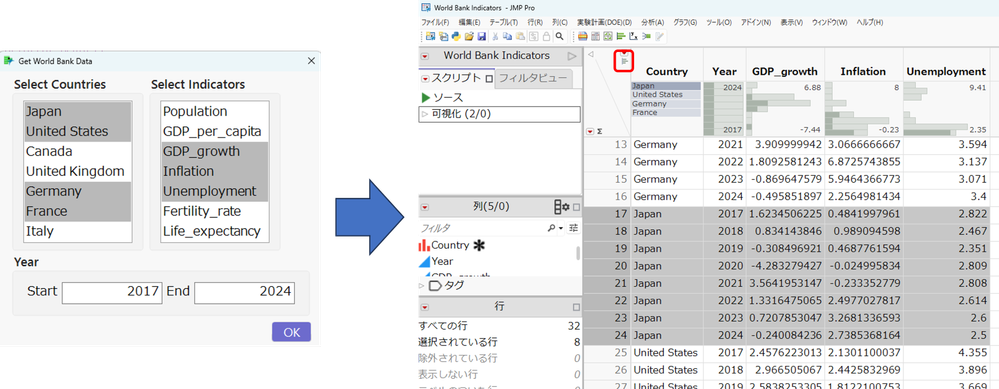The width and height of the screenshot is (999, 389).
Task: Switch to the フィルタビュー tab
Action: [x=533, y=78]
